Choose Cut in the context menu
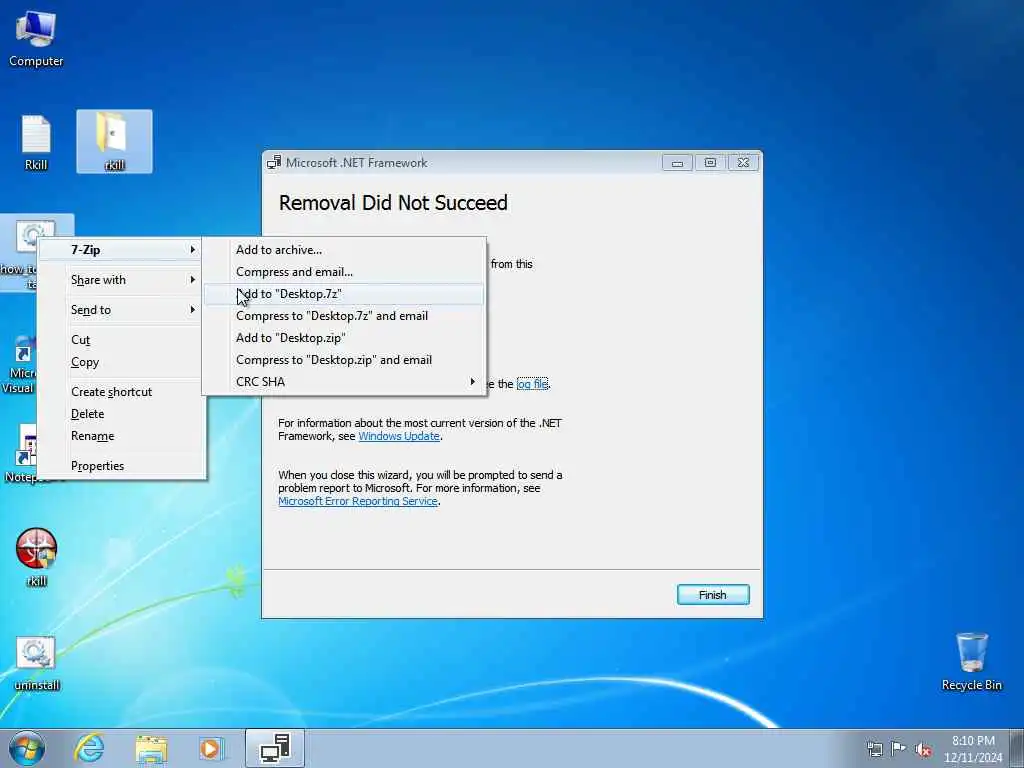Image resolution: width=1024 pixels, height=768 pixels. (x=121, y=340)
